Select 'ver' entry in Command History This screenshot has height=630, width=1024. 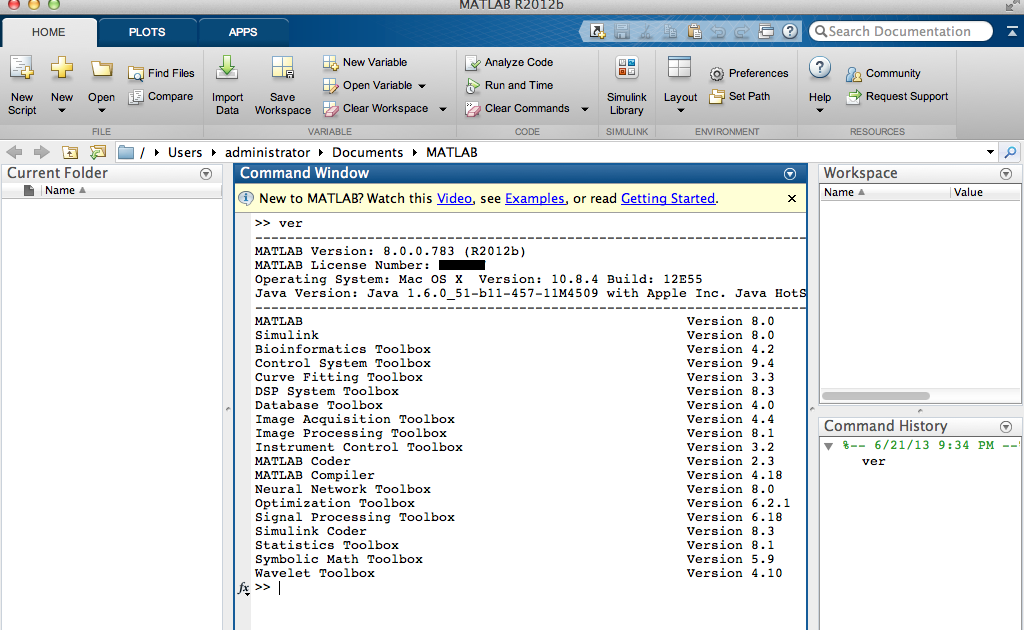click(873, 462)
